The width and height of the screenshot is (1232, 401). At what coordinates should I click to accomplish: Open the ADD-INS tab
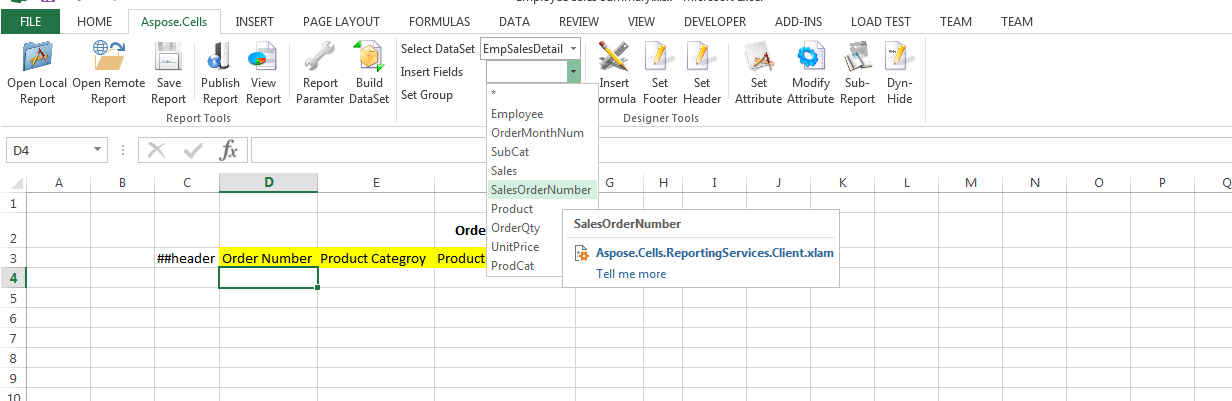[x=800, y=21]
